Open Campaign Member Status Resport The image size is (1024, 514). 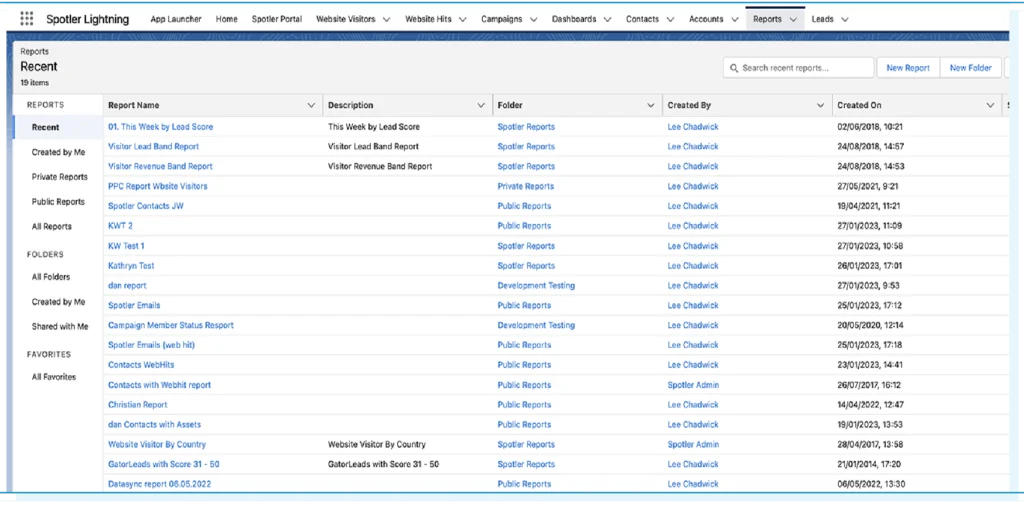point(170,325)
